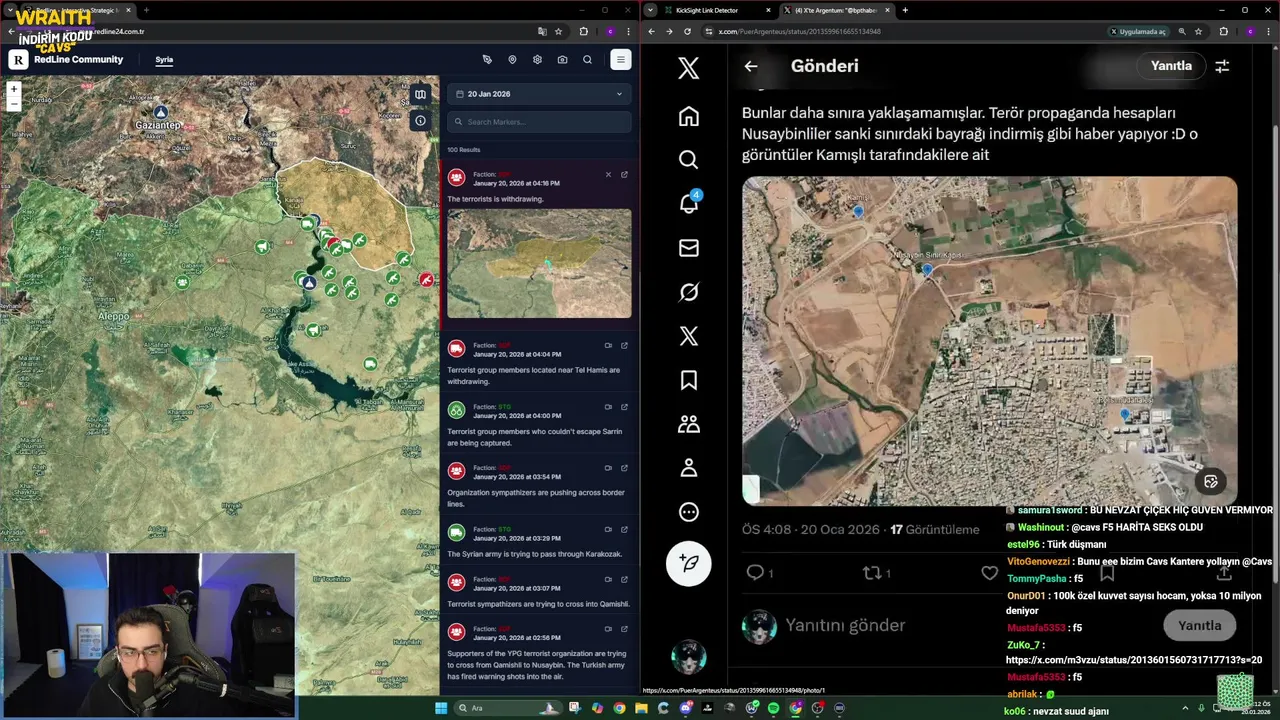Play video of Karakozak event
Viewport: 1280px width, 720px height.
[608, 529]
